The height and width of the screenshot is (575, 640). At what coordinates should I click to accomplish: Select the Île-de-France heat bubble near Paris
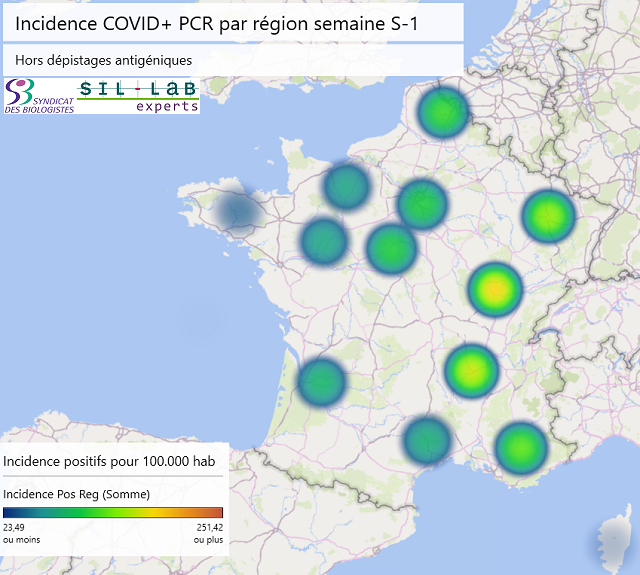[422, 204]
